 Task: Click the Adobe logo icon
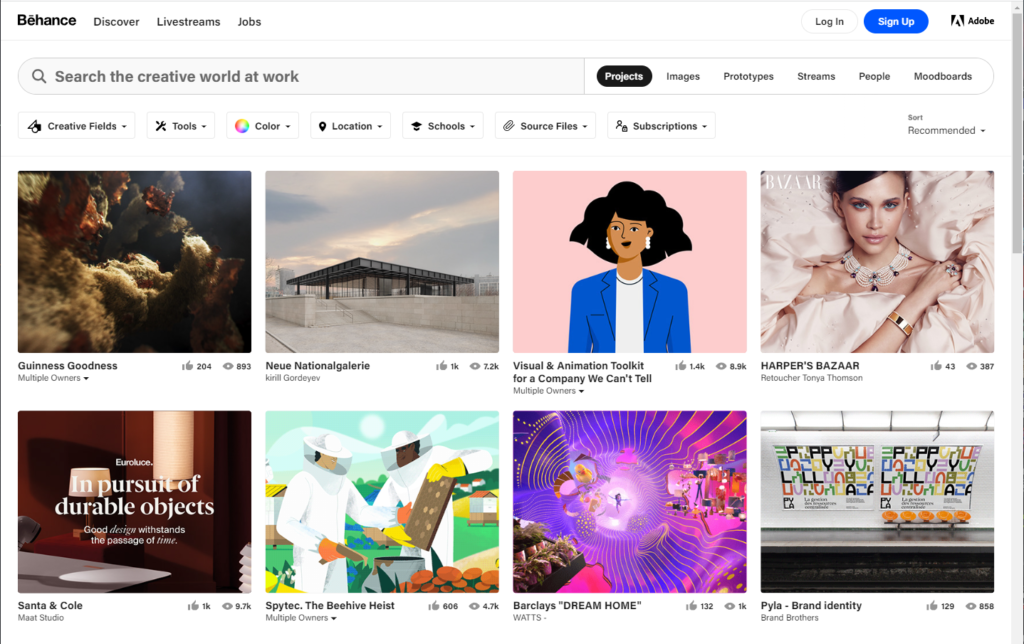[957, 21]
